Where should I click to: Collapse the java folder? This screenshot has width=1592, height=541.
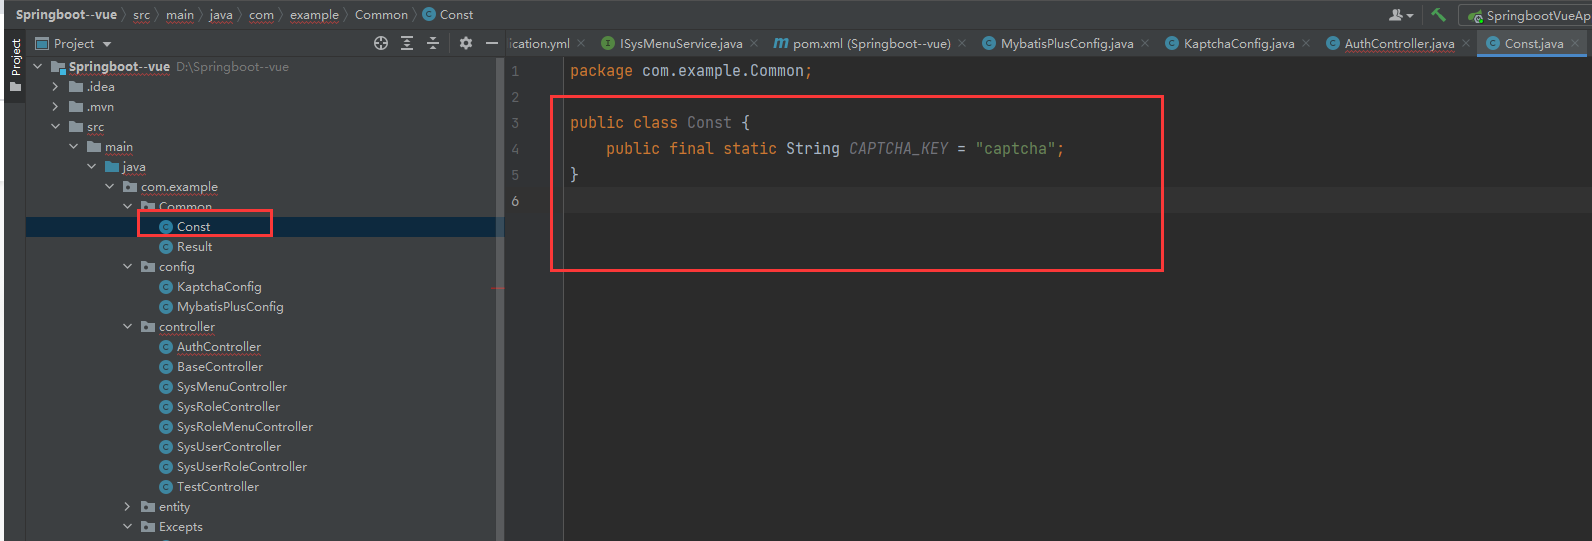click(x=92, y=167)
